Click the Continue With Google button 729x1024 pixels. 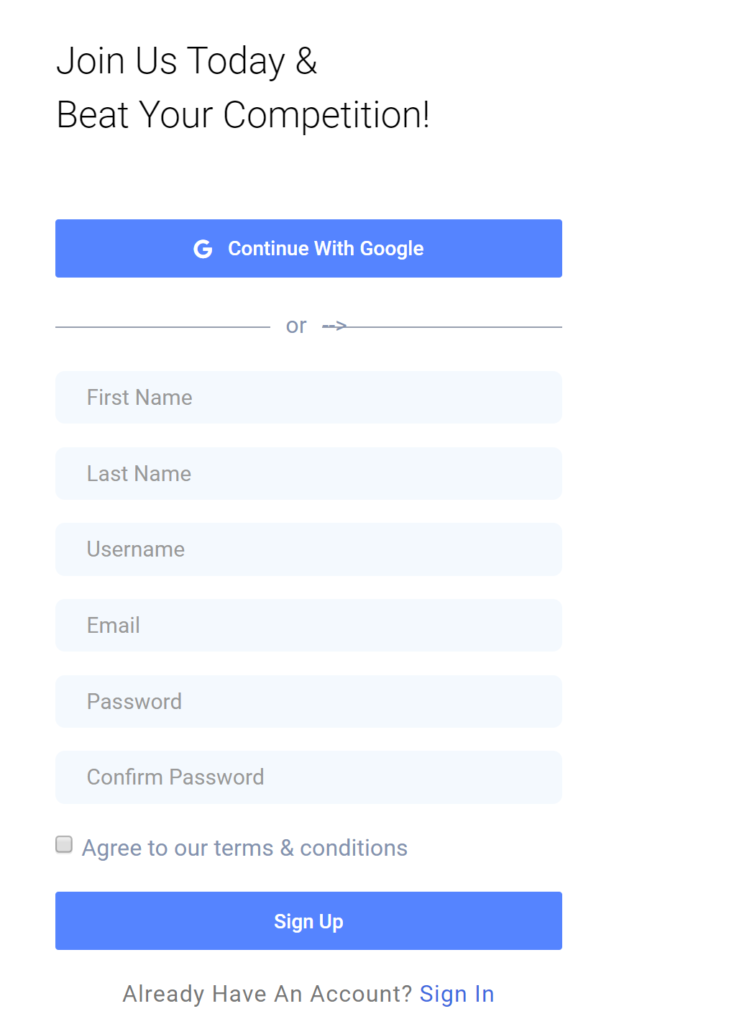pos(308,248)
